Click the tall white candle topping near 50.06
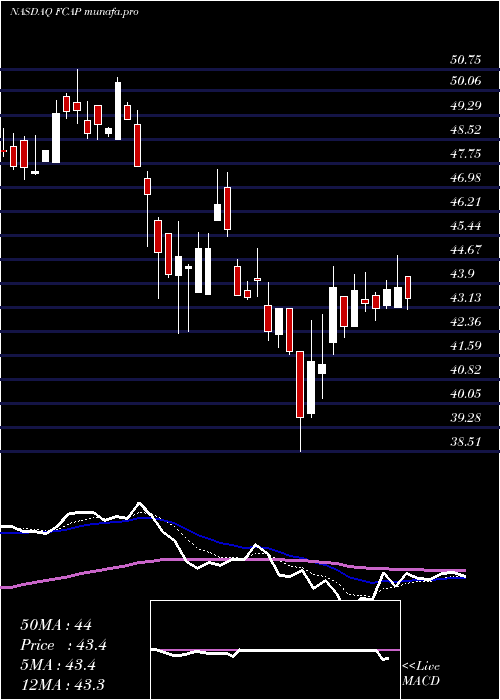Viewport: 500px width, 700px height. coord(118,111)
